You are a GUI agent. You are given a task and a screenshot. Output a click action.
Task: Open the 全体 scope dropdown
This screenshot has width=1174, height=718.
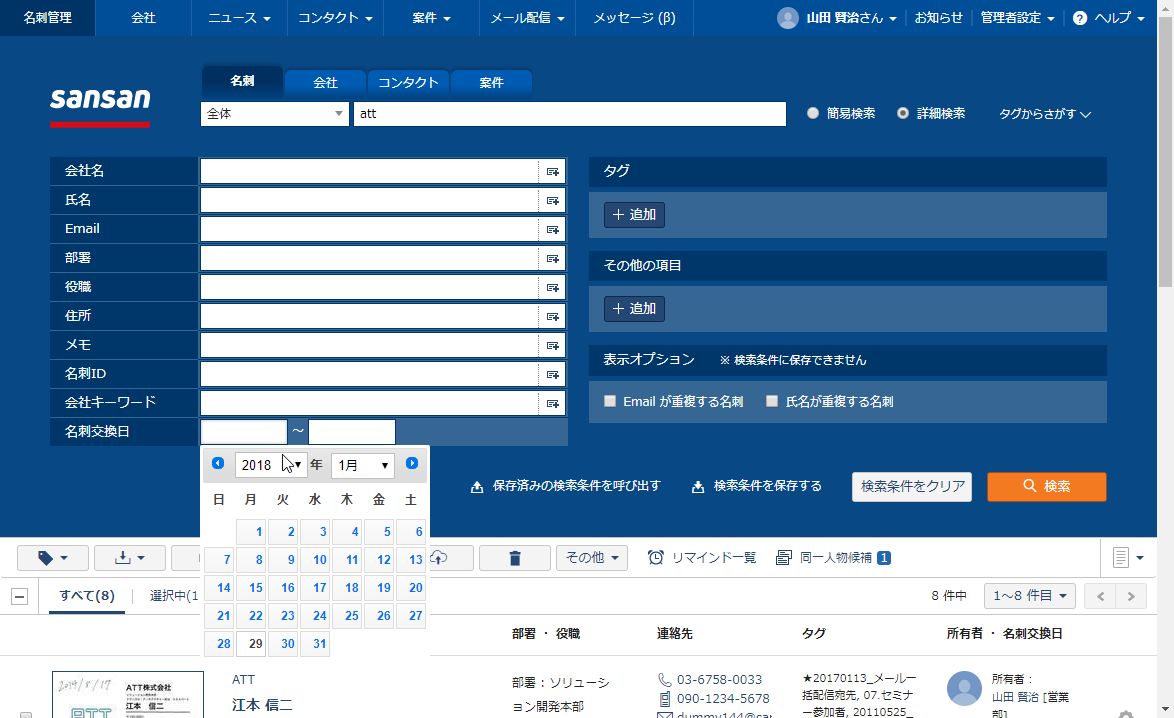tap(275, 114)
